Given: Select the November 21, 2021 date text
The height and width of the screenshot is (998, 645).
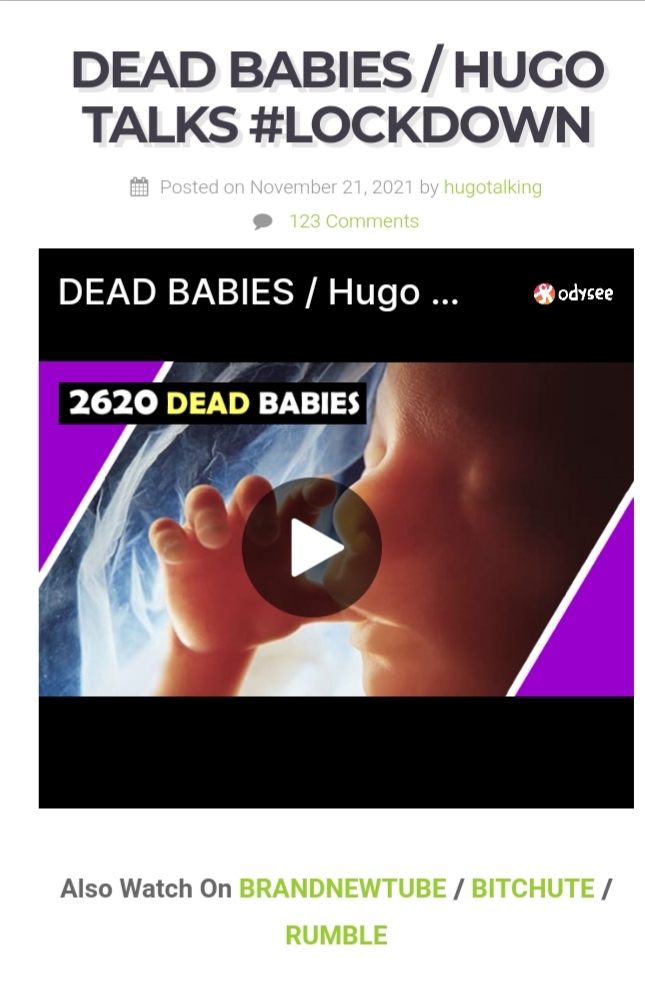Looking at the screenshot, I should [x=332, y=187].
